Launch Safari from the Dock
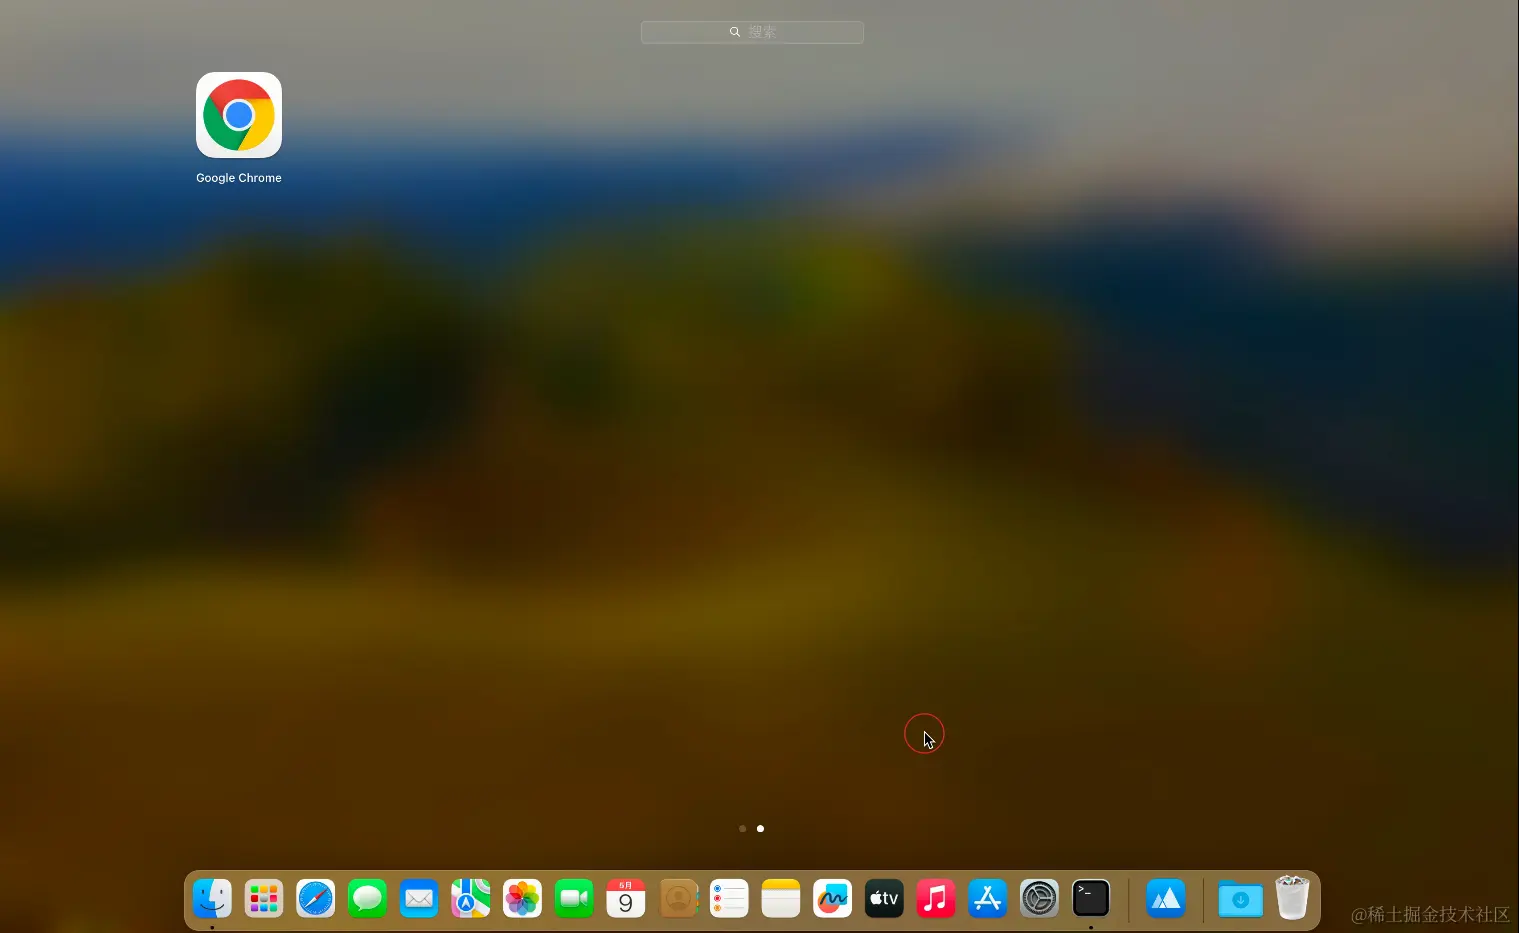1519x933 pixels. pos(316,898)
